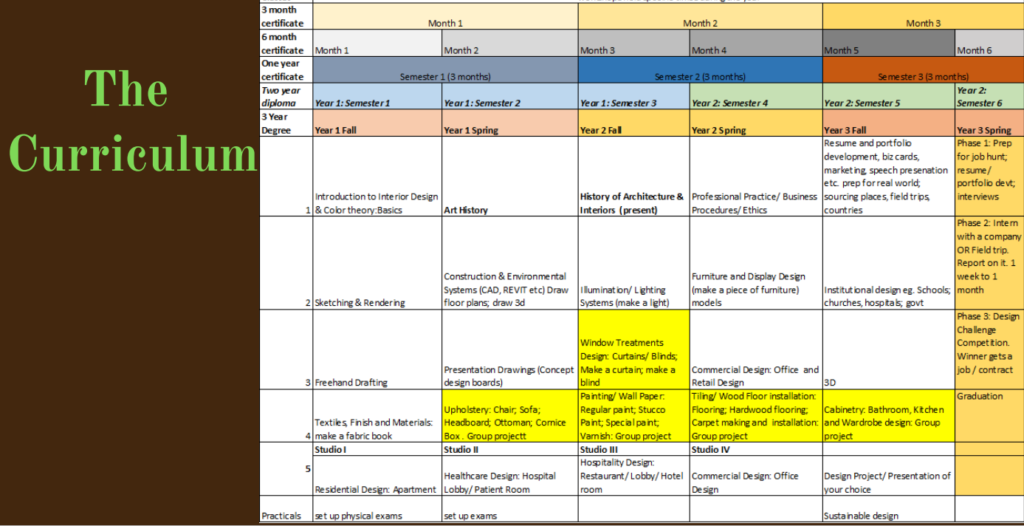
Task: Select the 'Studio IV' heading cell
Action: click(x=755, y=449)
